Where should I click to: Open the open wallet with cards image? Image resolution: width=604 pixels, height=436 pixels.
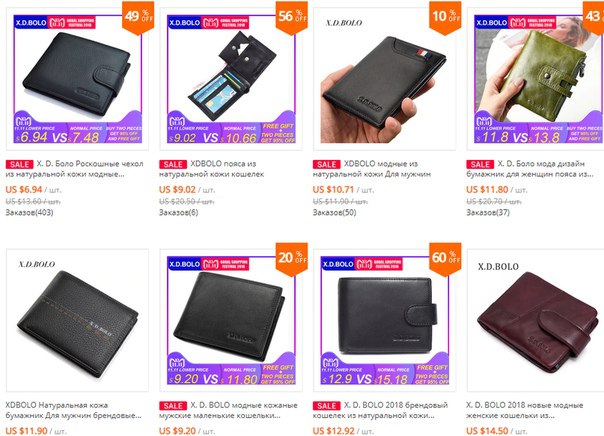231,79
